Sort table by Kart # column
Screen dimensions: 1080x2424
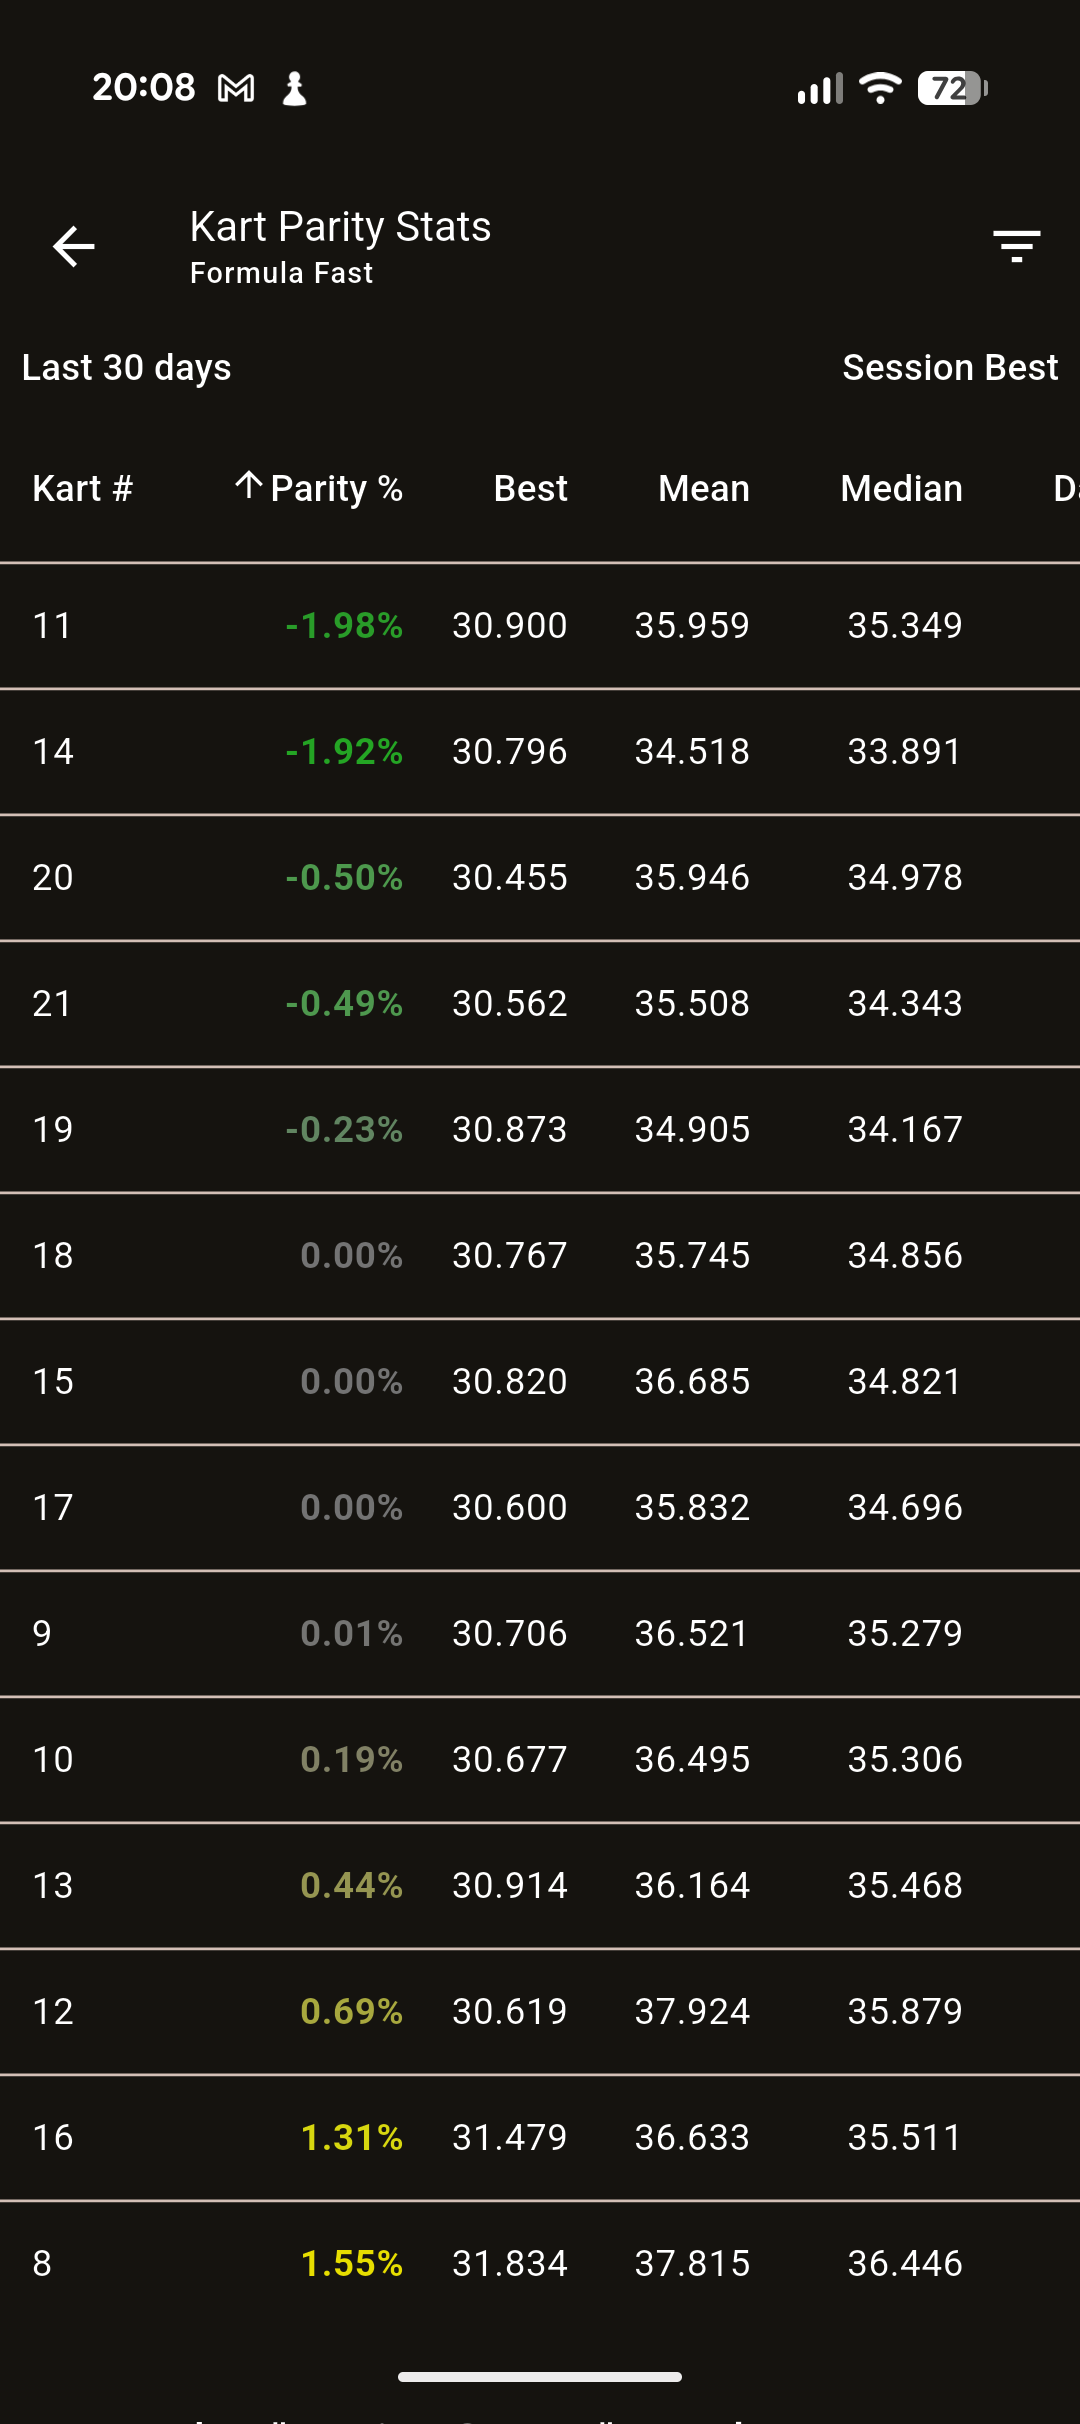[x=82, y=489]
